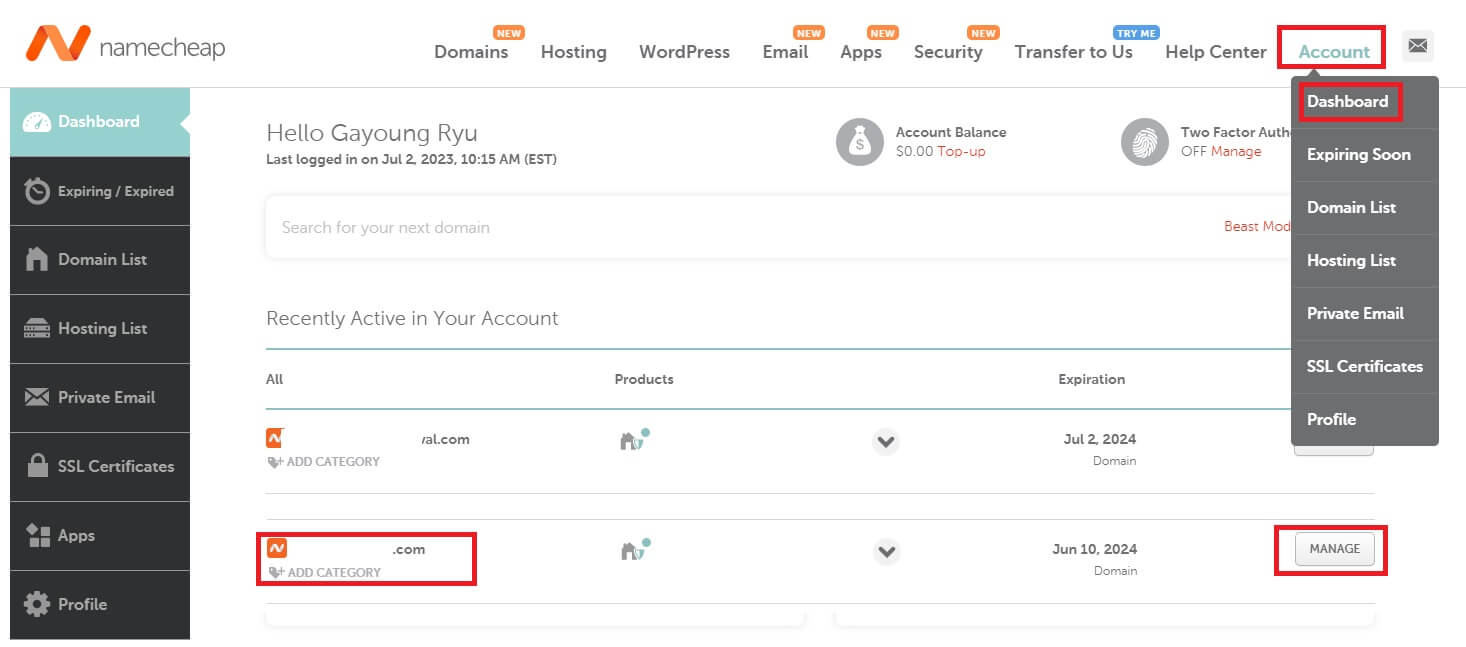1466x647 pixels.
Task: Open the Hosting menu
Action: click(574, 52)
